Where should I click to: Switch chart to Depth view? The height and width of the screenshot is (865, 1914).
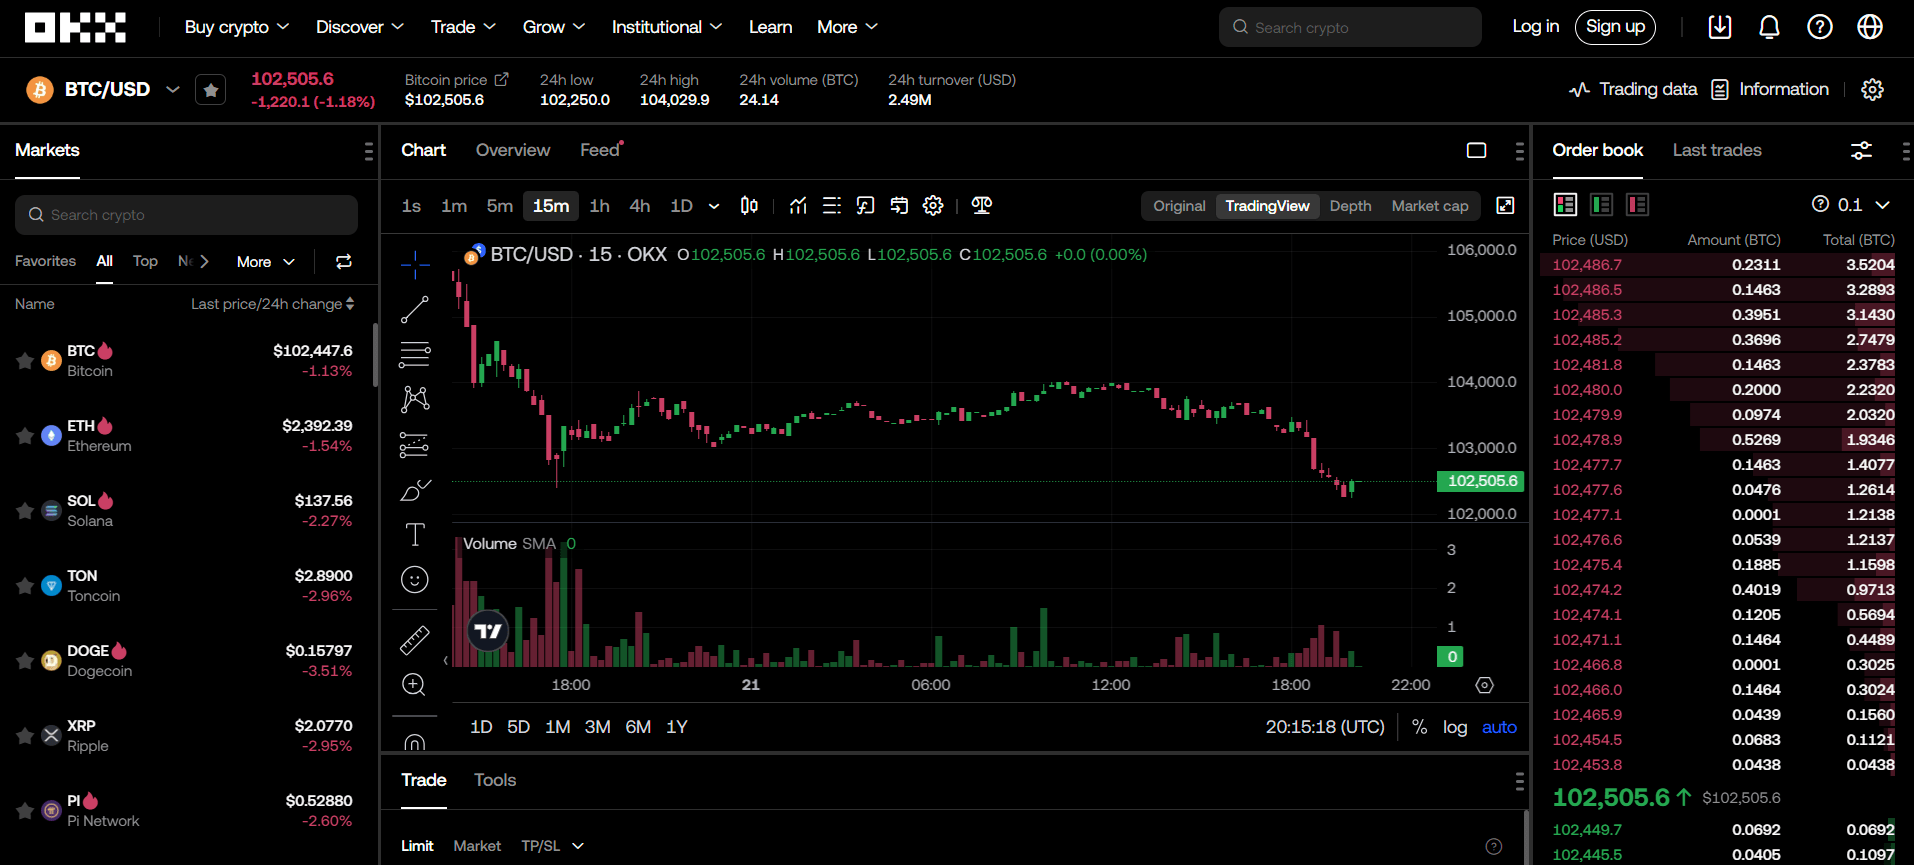coord(1350,206)
